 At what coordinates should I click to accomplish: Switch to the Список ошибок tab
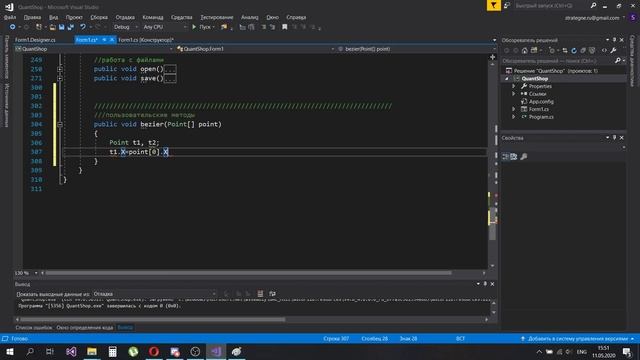click(33, 328)
